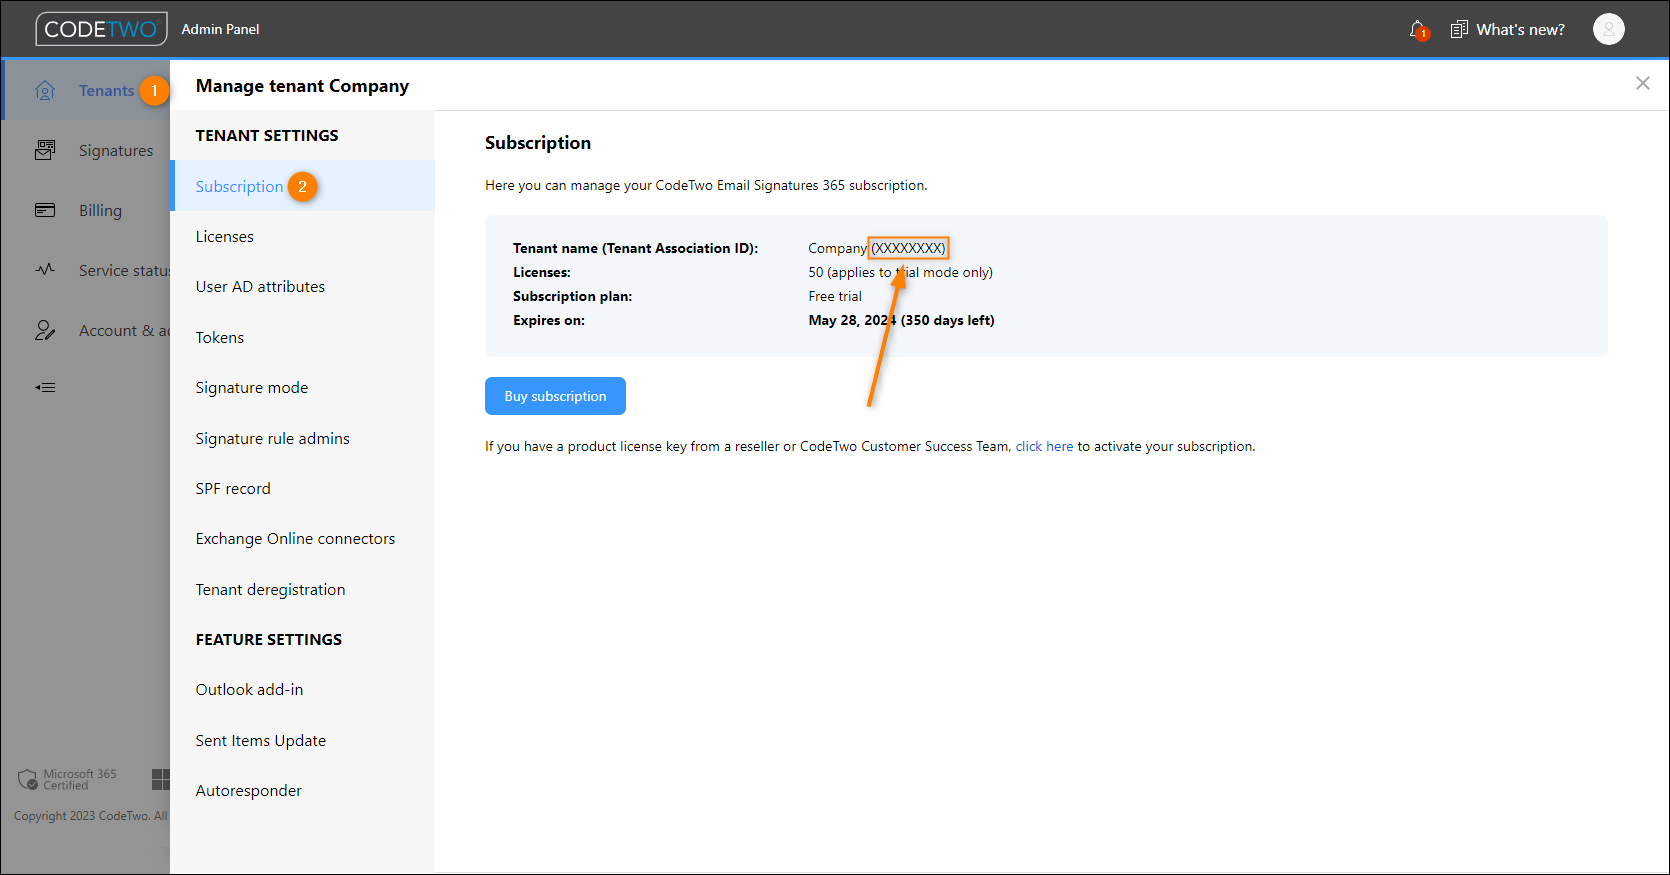The height and width of the screenshot is (875, 1670).
Task: Open the user profile avatar
Action: [1608, 30]
